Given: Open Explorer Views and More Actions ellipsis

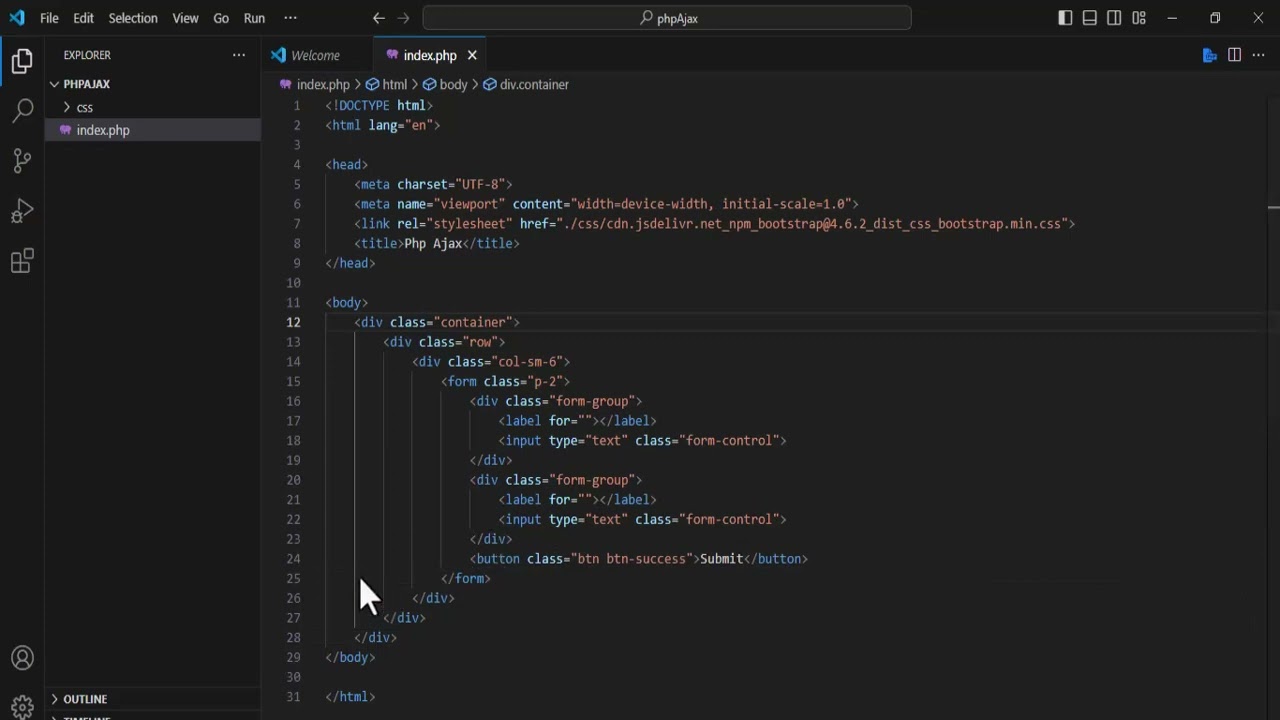Looking at the screenshot, I should coord(238,55).
